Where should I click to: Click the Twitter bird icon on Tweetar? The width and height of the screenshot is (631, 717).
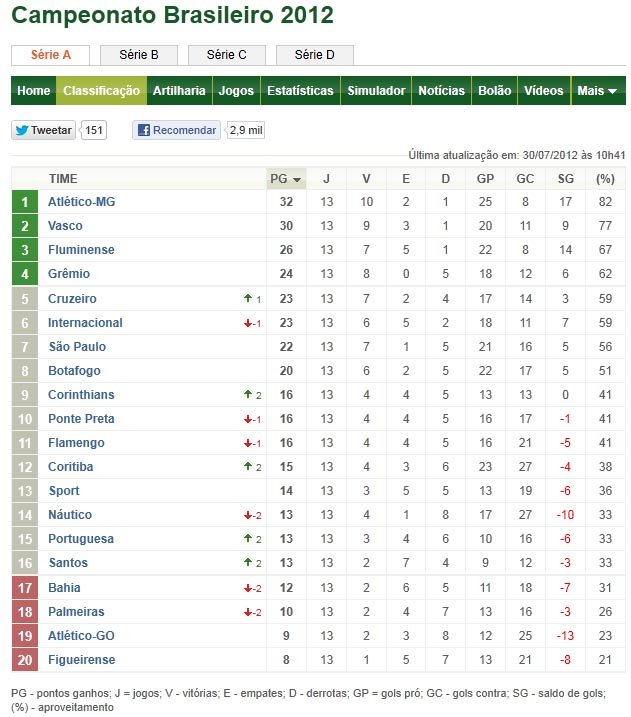(21, 130)
